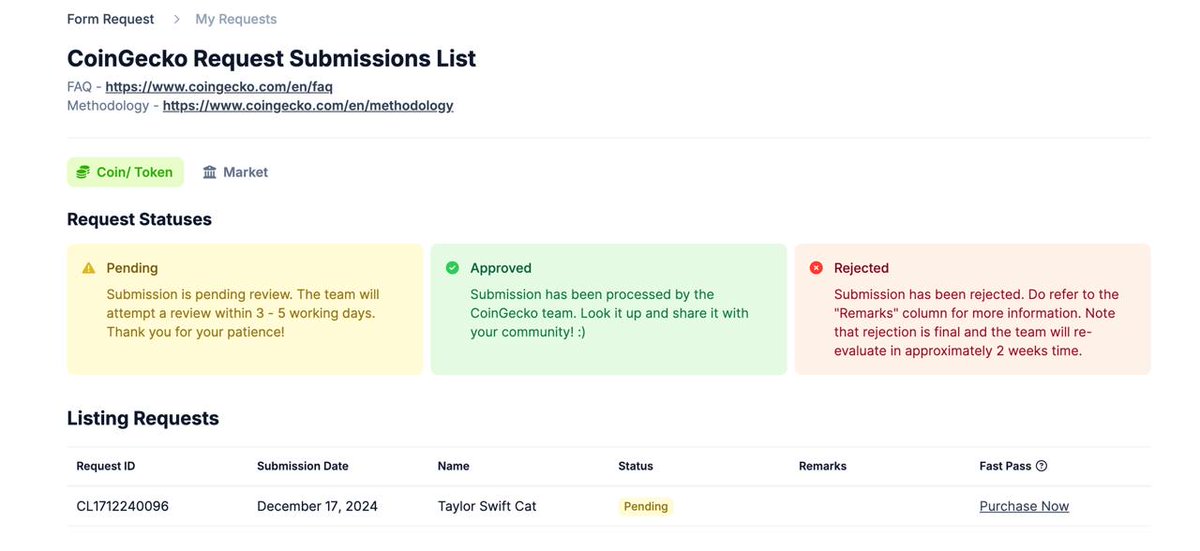Click the Pending status card heading
This screenshot has height=551, width=1200.
[132, 268]
